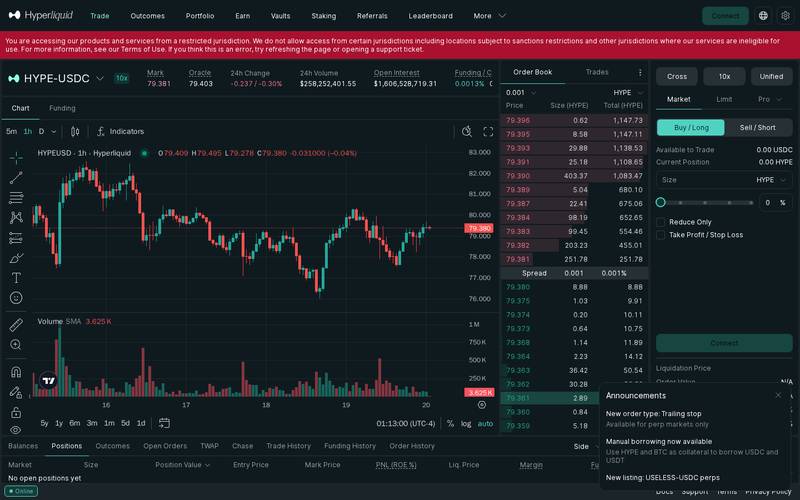Viewport: 800px width, 500px height.
Task: Lock all drawing tools
Action: 16,412
